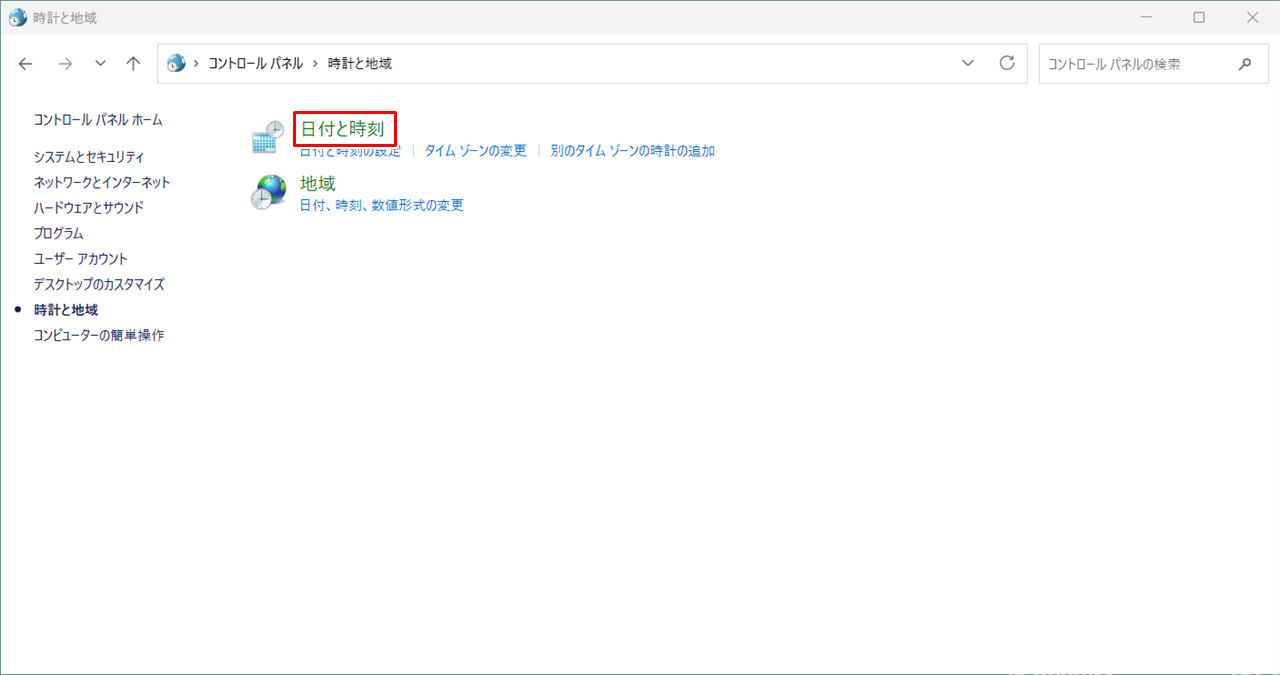Open デスクトップのカスタマイズ category
This screenshot has width=1280, height=675.
pos(99,284)
